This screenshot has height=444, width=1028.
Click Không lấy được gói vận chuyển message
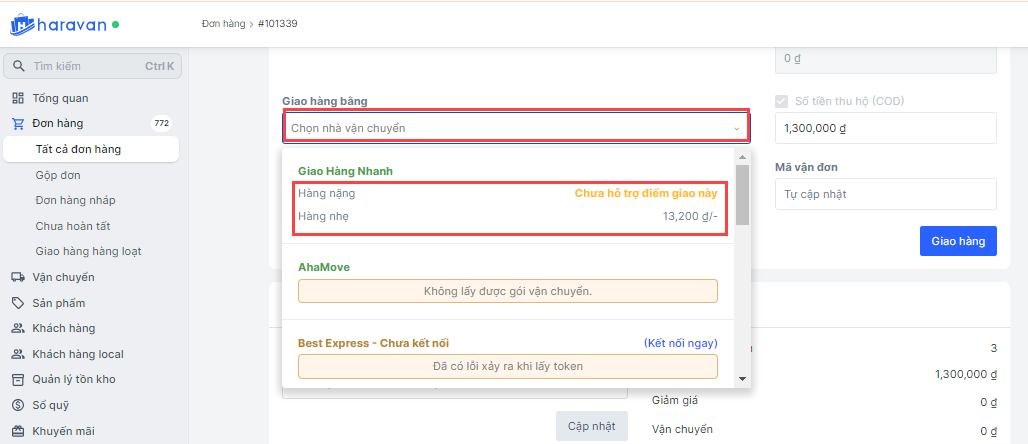click(x=508, y=291)
